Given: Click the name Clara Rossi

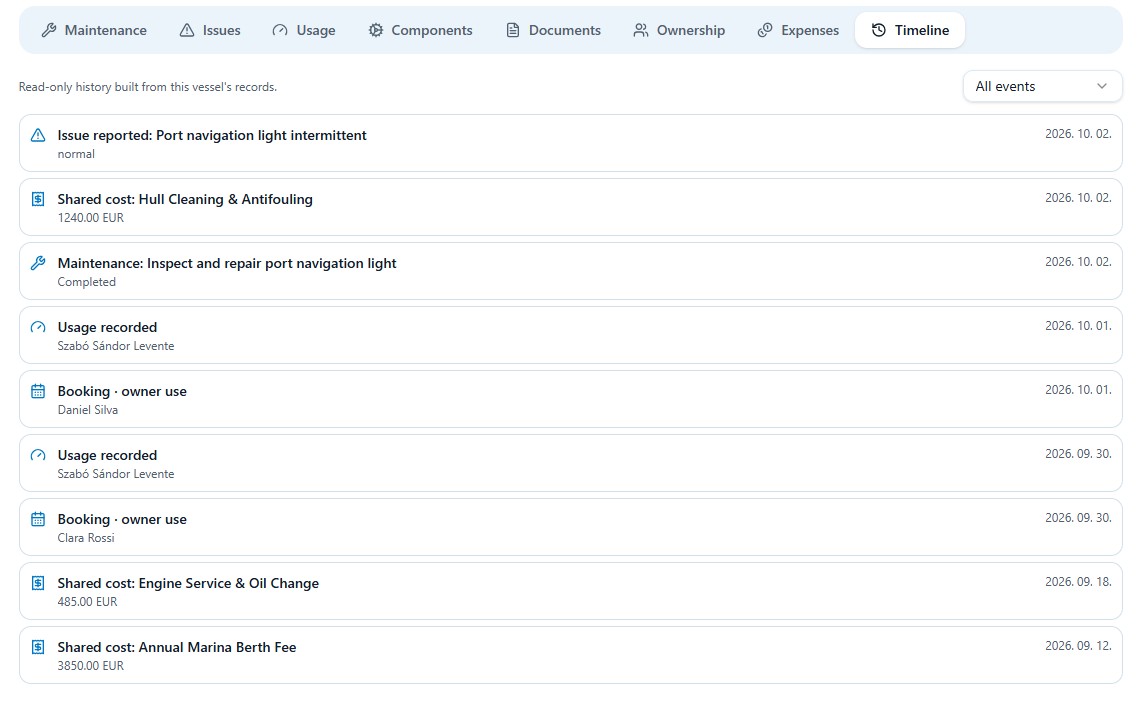Looking at the screenshot, I should coord(86,538).
